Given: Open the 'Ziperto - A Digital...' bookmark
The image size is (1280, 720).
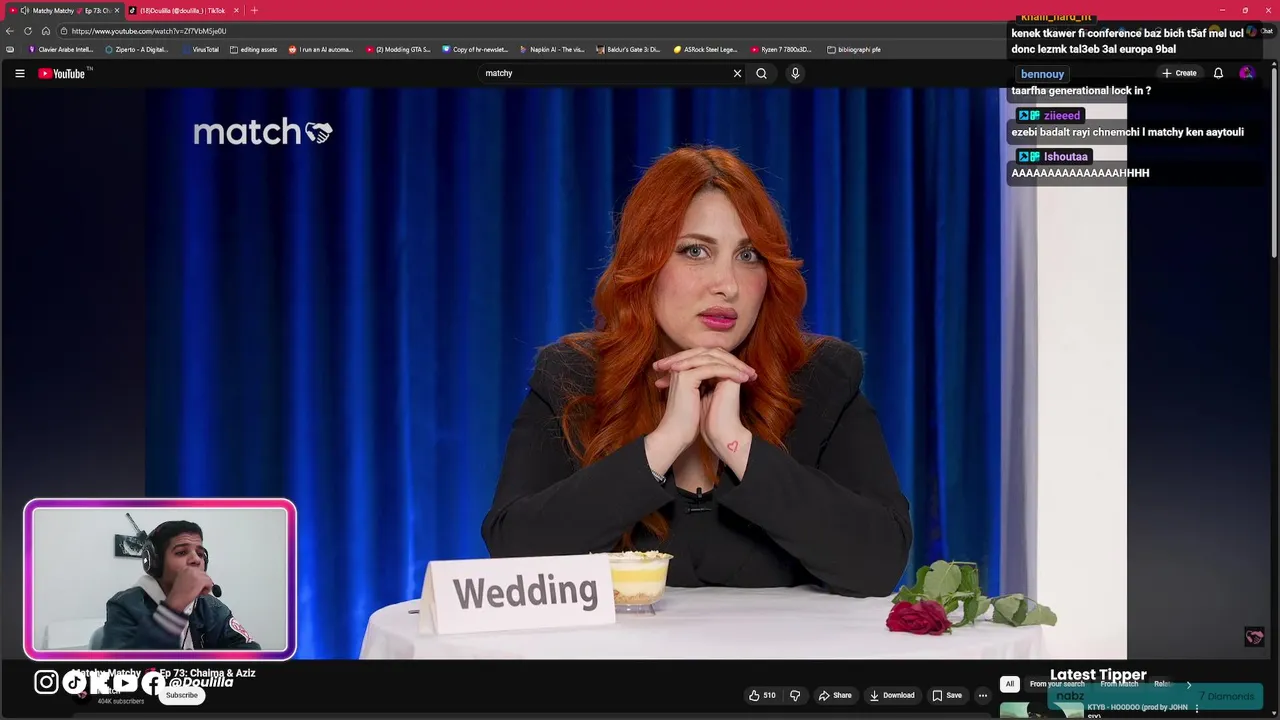Looking at the screenshot, I should 137,49.
